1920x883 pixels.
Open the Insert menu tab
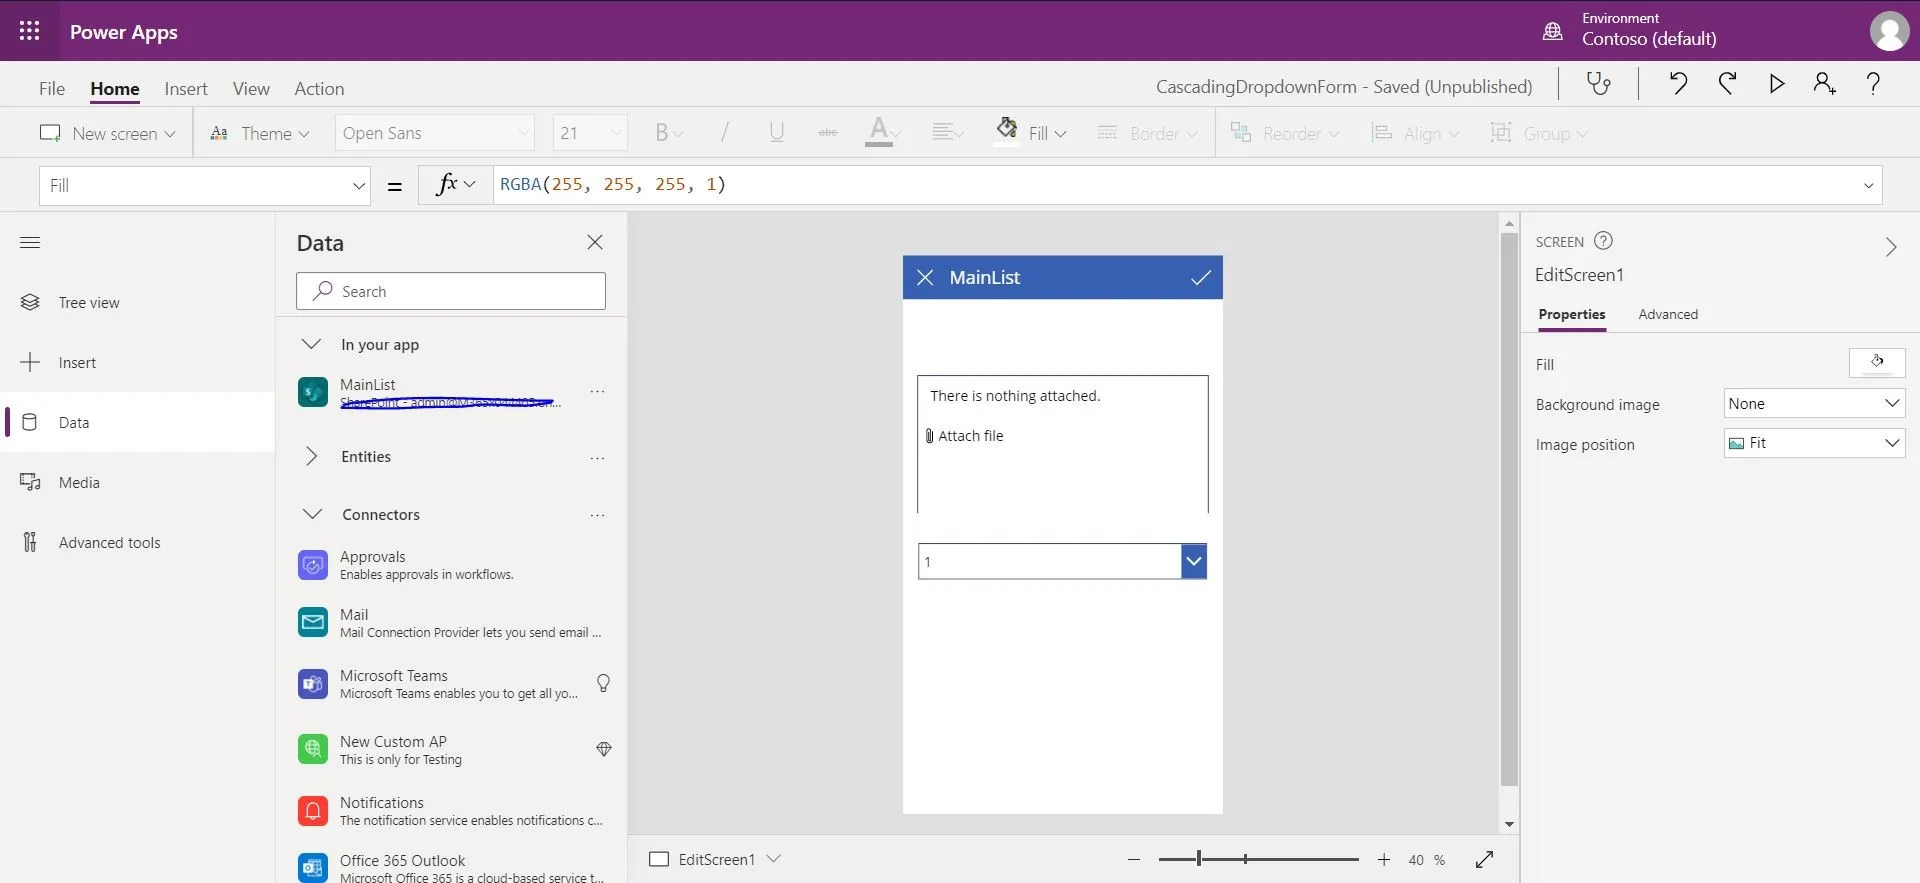186,89
